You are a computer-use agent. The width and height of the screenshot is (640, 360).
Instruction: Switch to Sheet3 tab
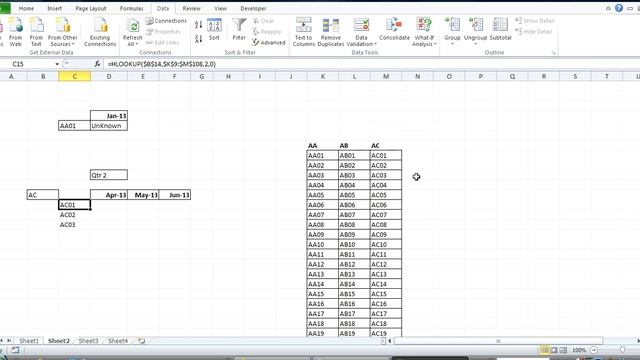click(x=89, y=341)
